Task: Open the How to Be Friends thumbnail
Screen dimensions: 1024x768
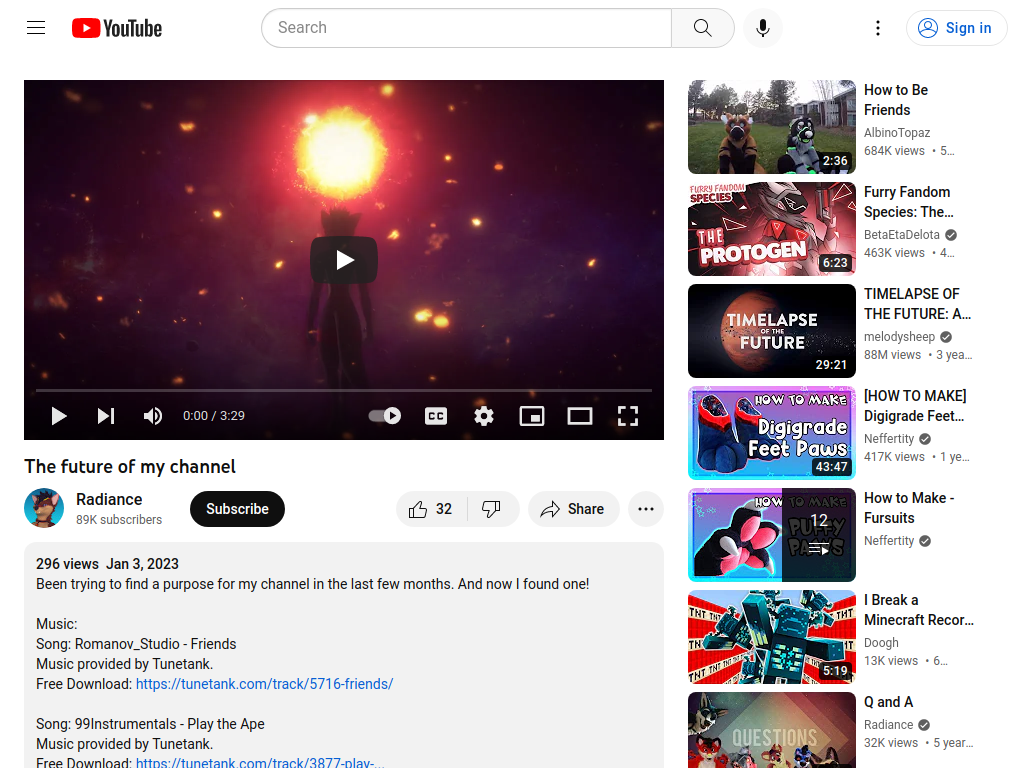Action: (772, 127)
